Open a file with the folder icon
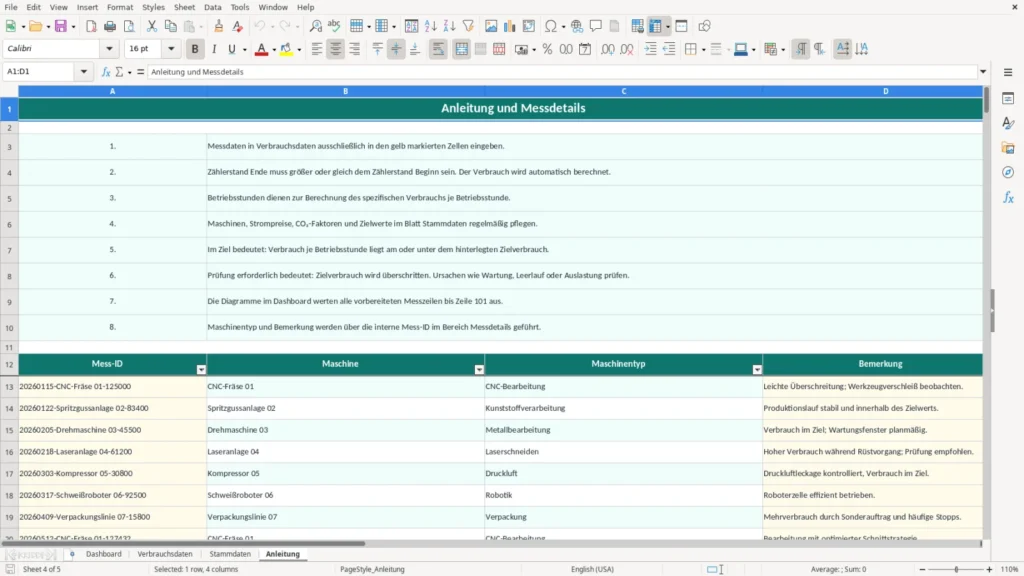Viewport: 1024px width, 576px height. 35,26
